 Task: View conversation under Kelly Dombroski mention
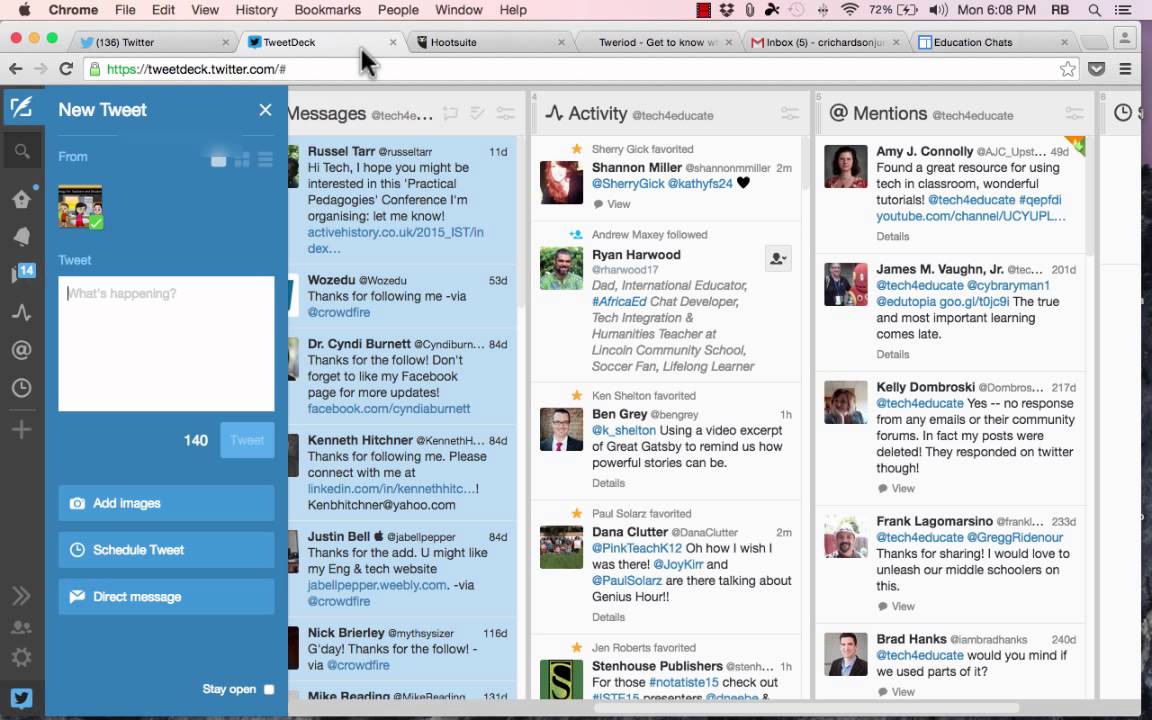pos(896,489)
